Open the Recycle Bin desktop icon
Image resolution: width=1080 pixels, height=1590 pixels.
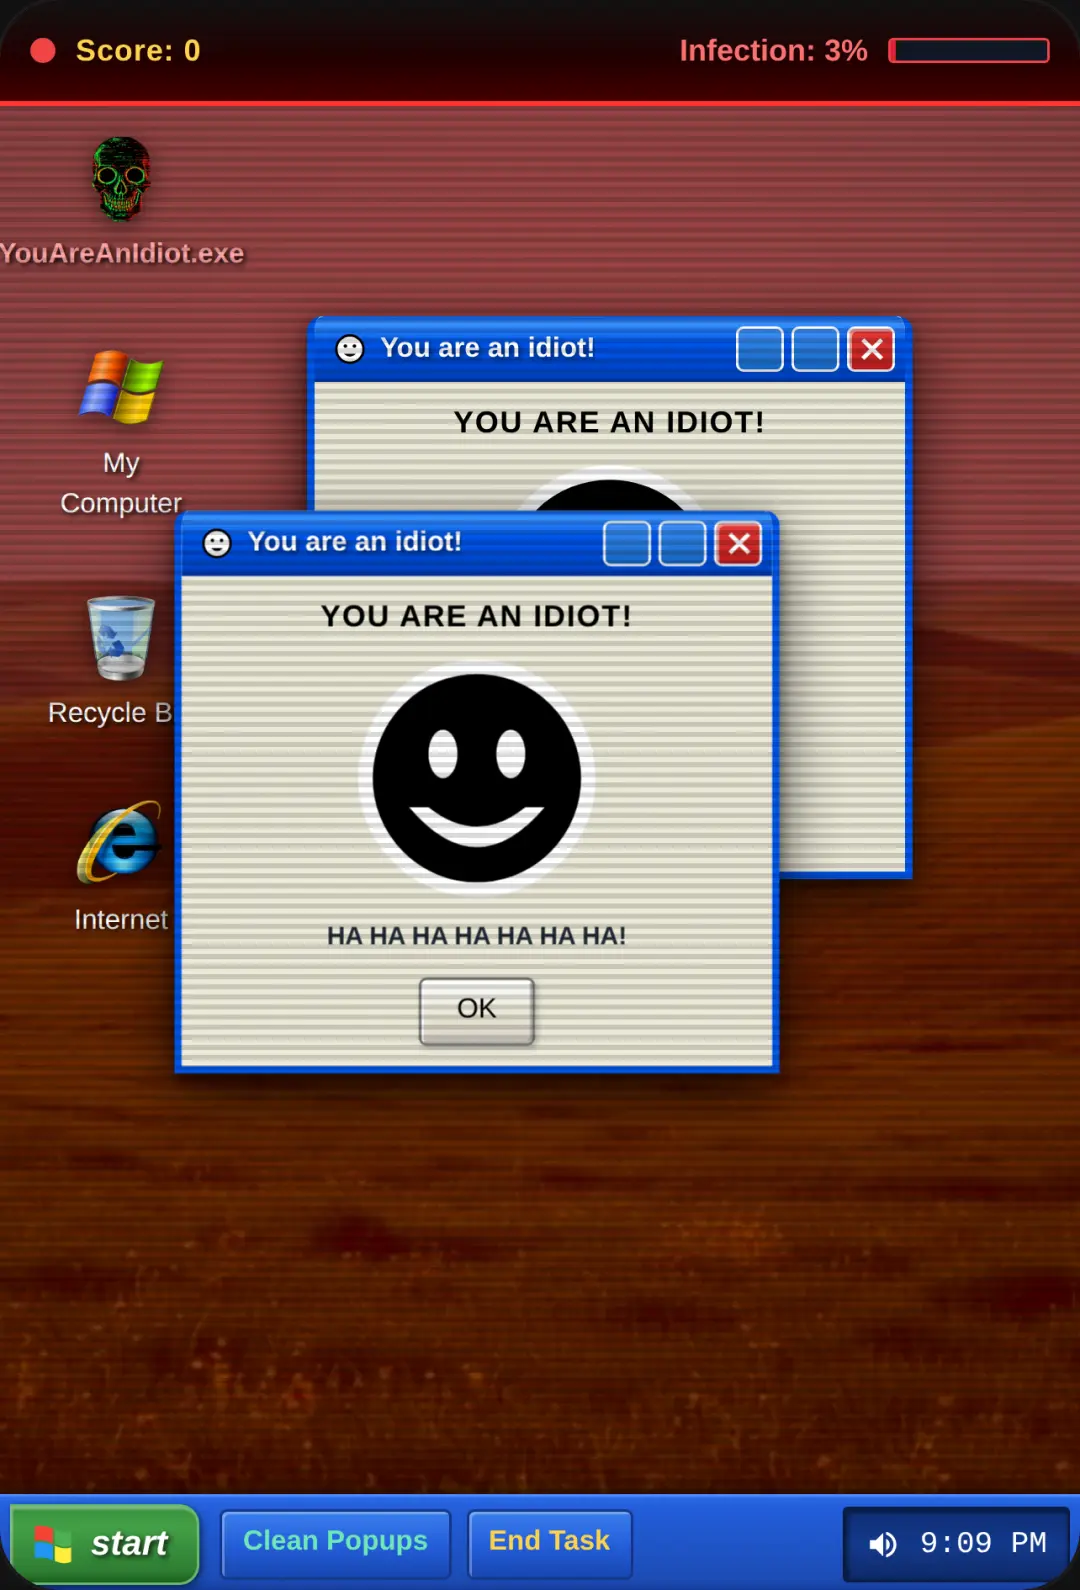pyautogui.click(x=121, y=638)
